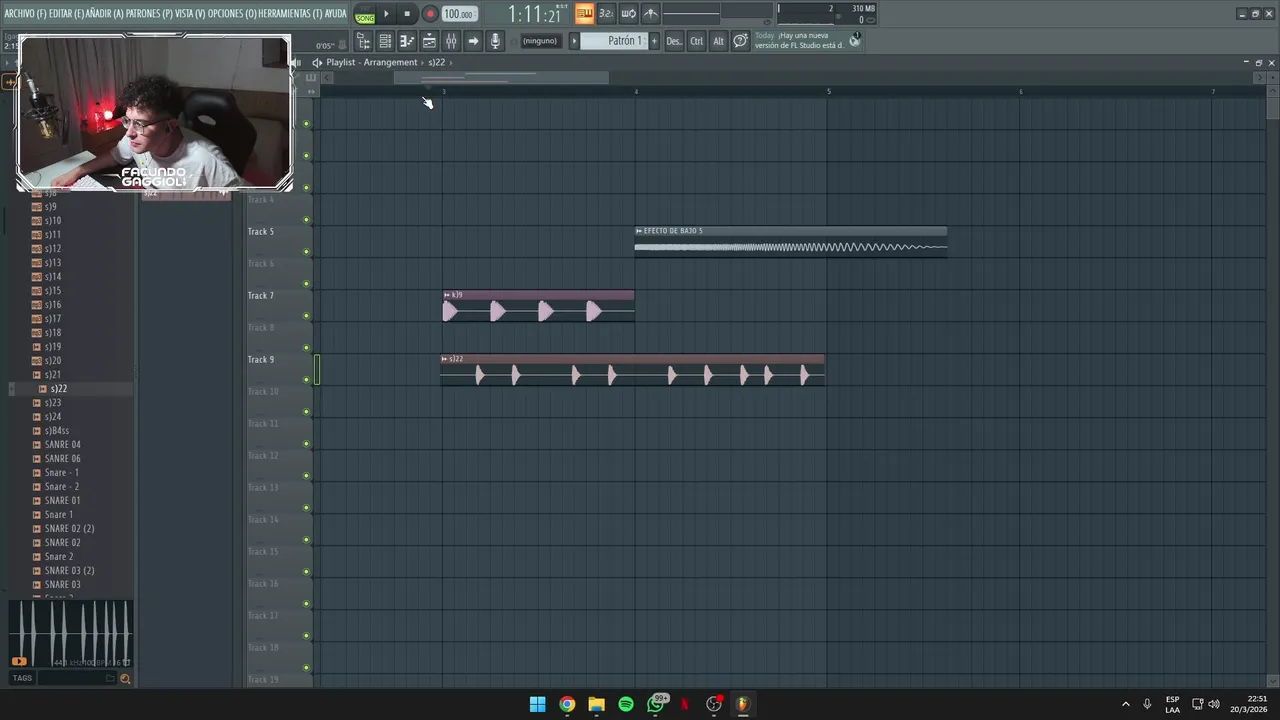This screenshot has height=720, width=1280.
Task: Click bar 4 marker on timeline ruler
Action: coord(636,91)
